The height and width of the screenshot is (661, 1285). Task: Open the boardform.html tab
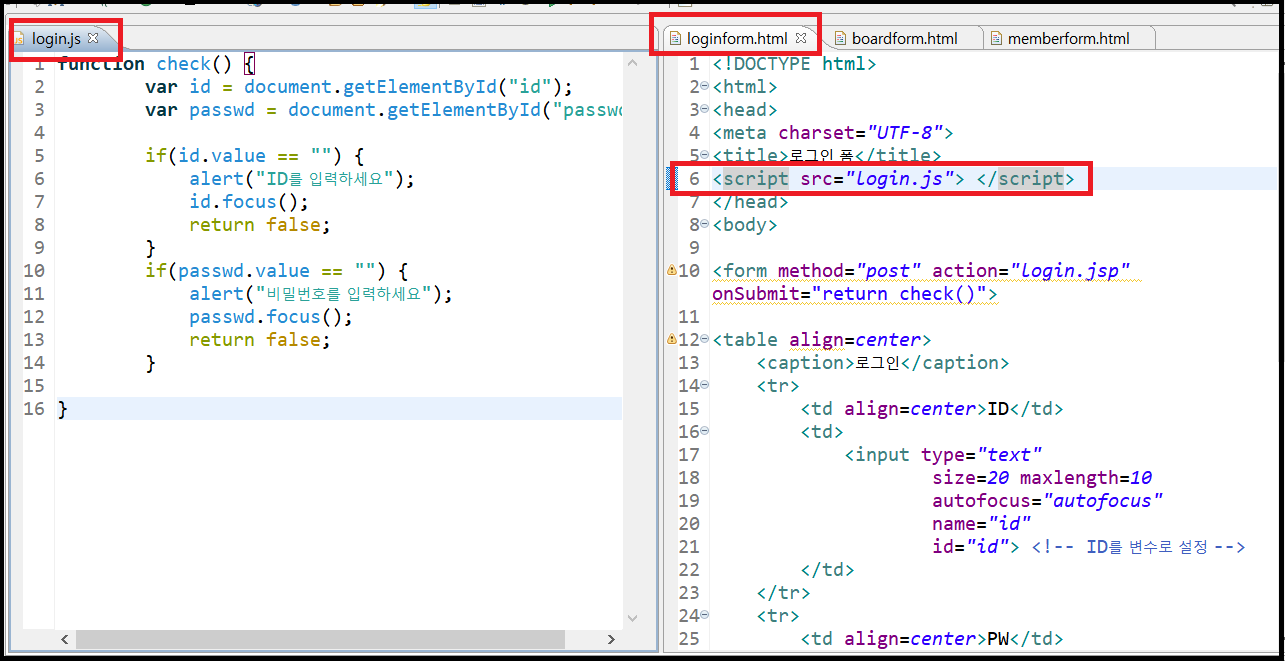(904, 39)
